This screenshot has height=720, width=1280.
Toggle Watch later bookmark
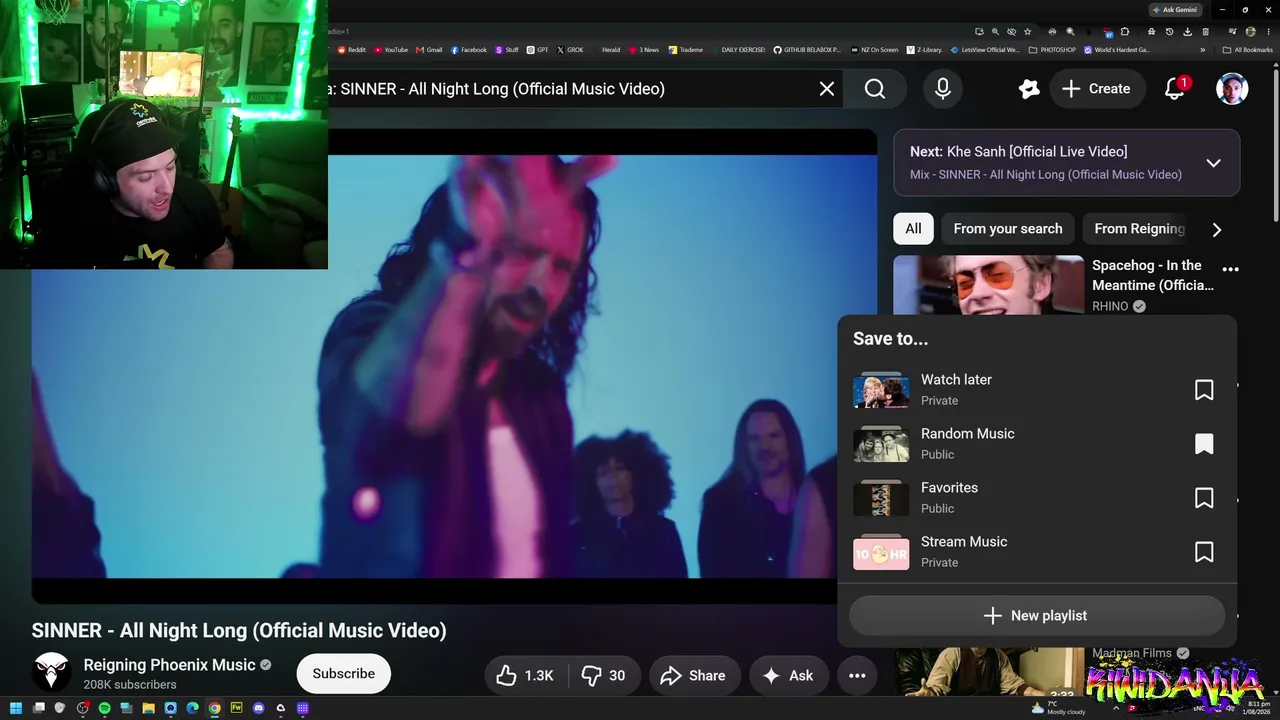[1204, 390]
